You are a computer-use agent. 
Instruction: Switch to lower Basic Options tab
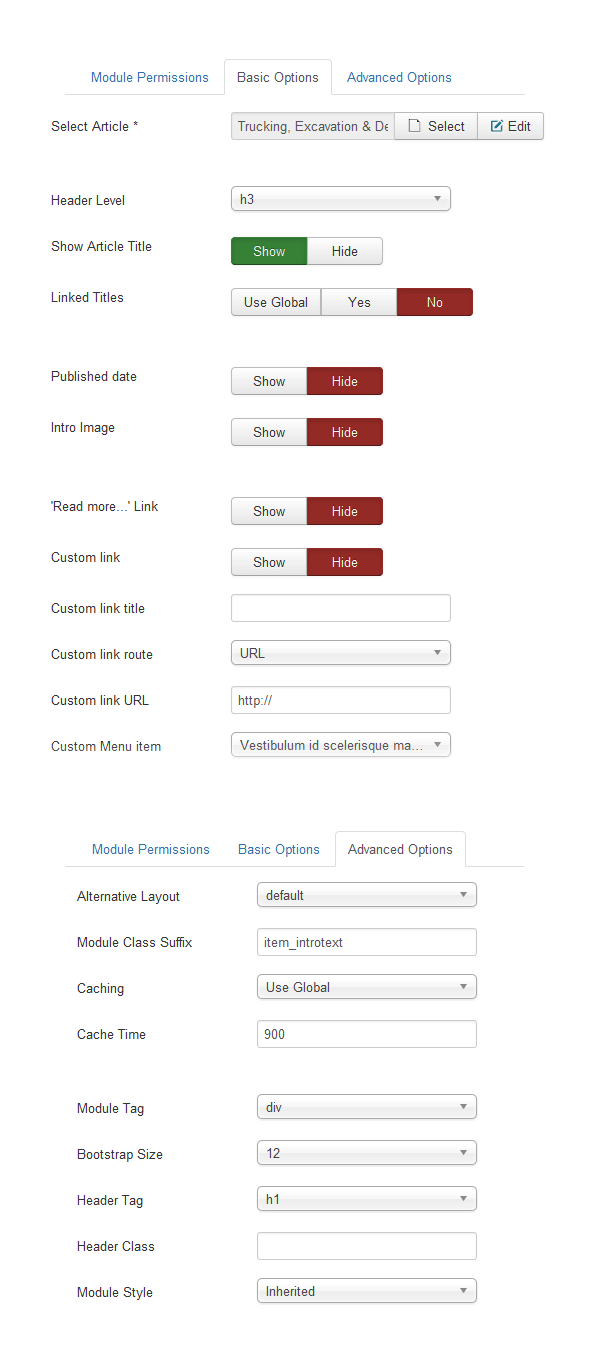coord(279,849)
